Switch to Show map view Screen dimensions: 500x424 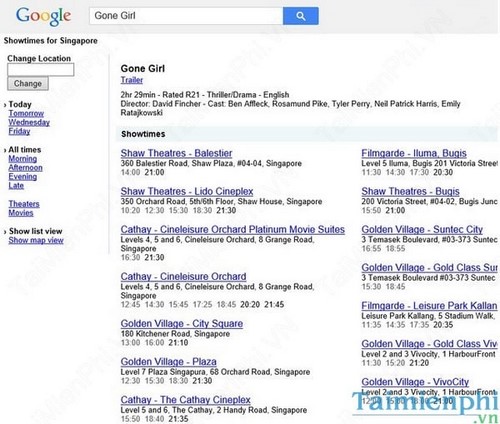coord(36,240)
